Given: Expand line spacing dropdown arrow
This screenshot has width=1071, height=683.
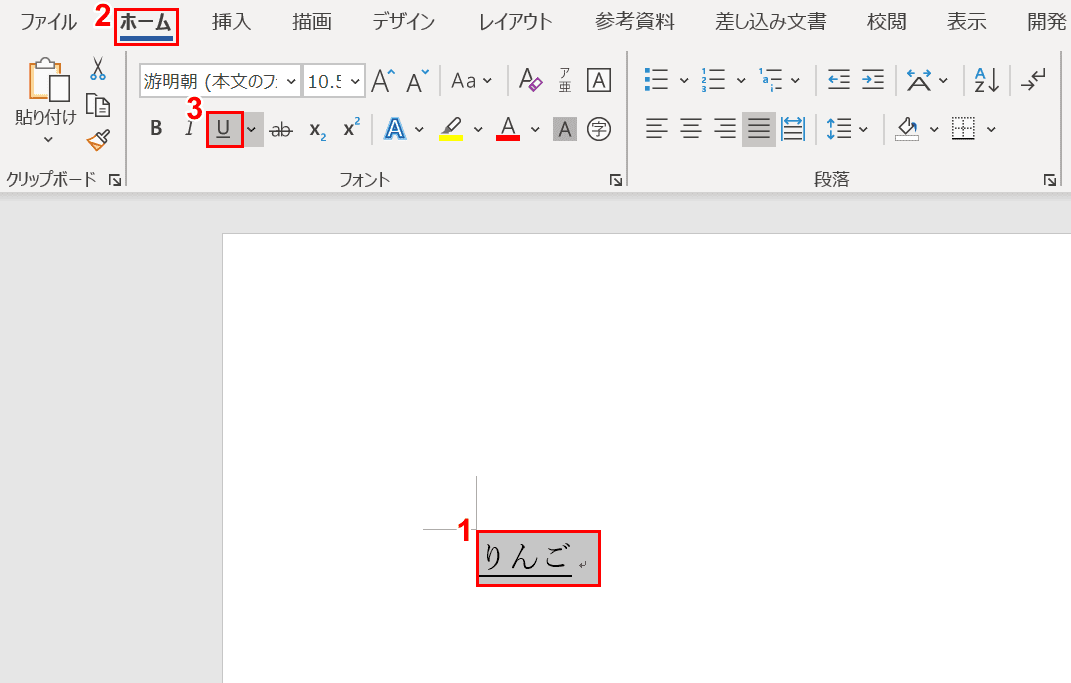Looking at the screenshot, I should point(863,129).
